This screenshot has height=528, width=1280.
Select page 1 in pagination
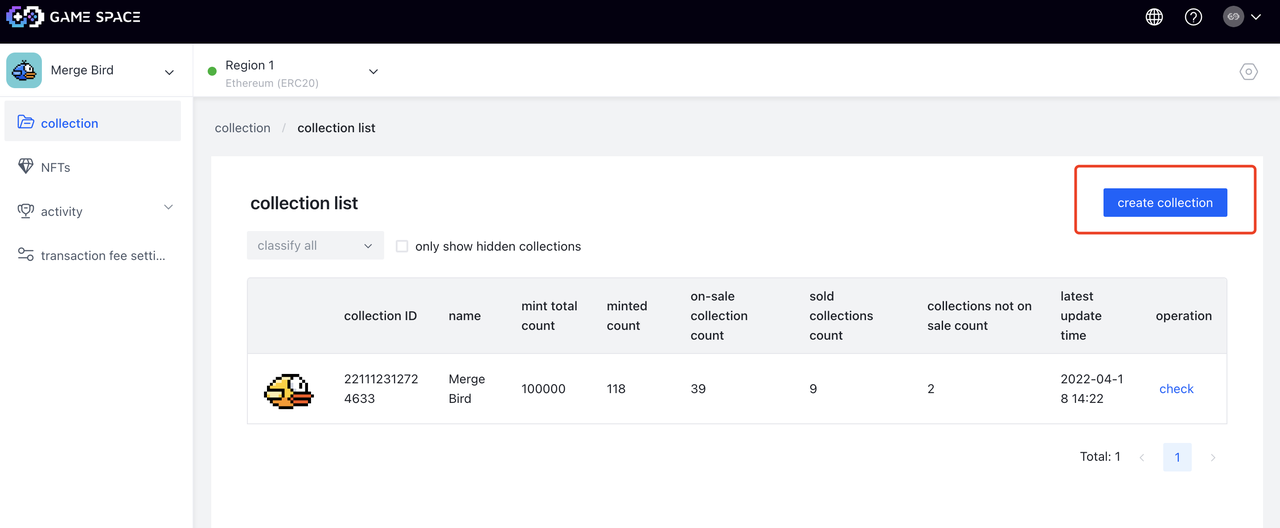pos(1177,457)
